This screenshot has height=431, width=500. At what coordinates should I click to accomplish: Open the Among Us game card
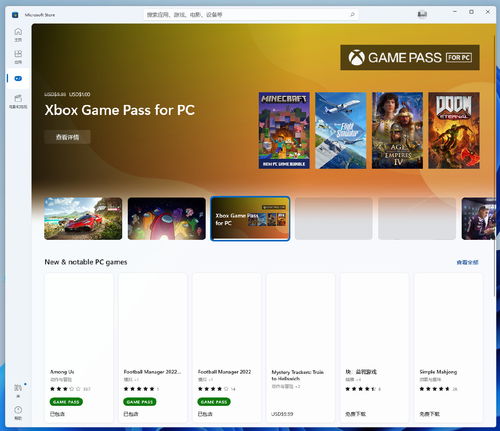(x=79, y=348)
